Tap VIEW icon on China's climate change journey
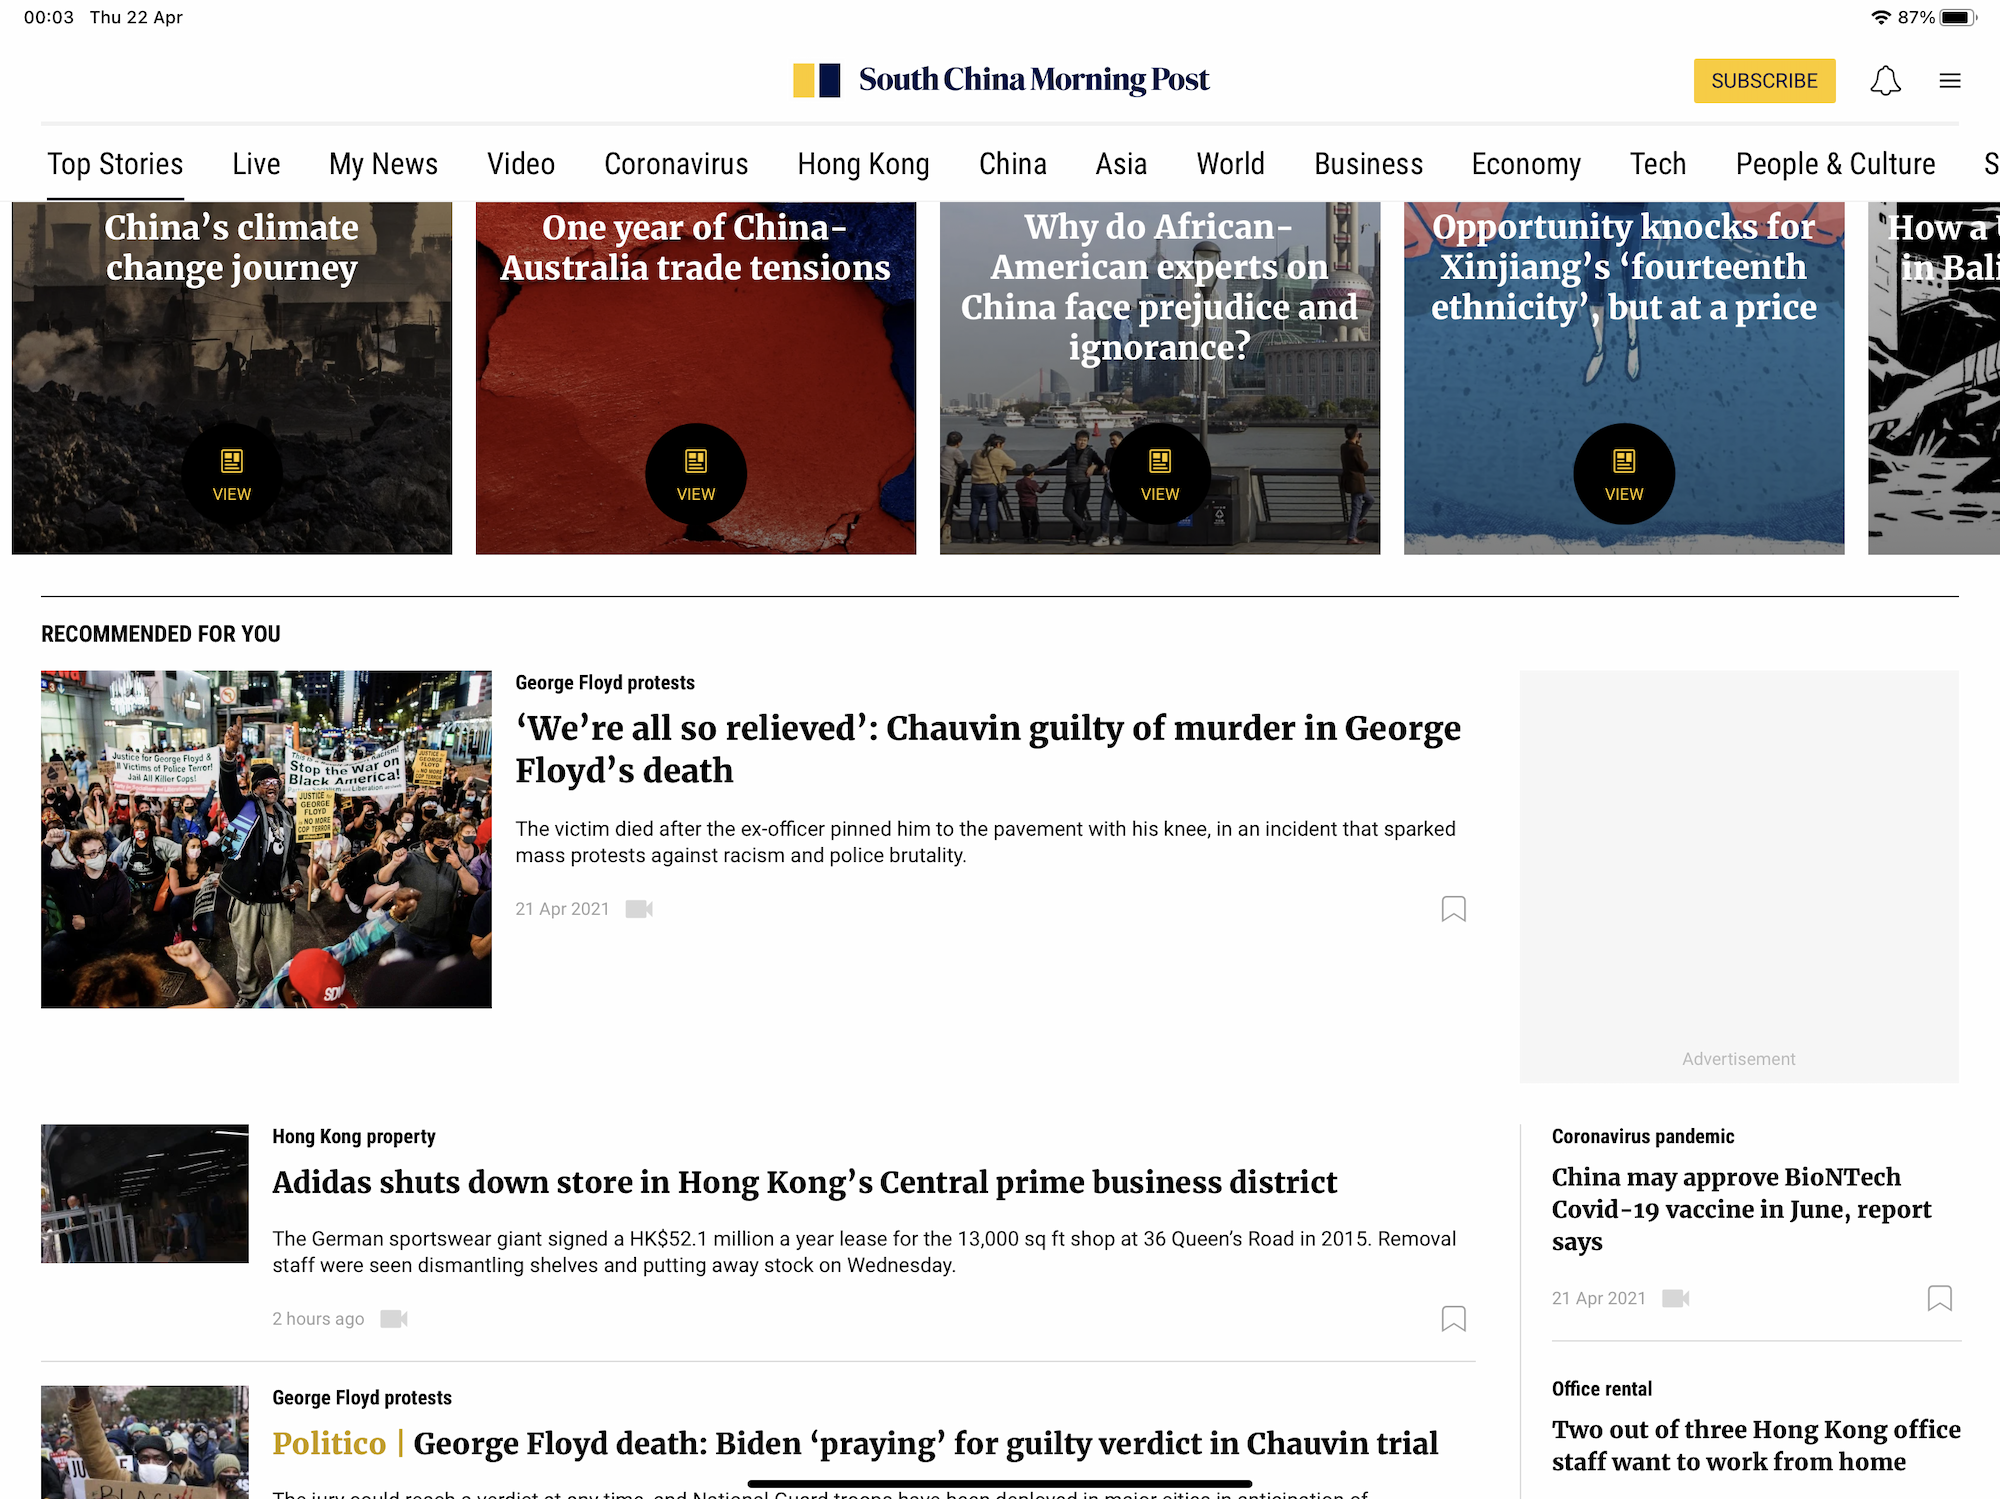This screenshot has width=2000, height=1499. point(232,474)
